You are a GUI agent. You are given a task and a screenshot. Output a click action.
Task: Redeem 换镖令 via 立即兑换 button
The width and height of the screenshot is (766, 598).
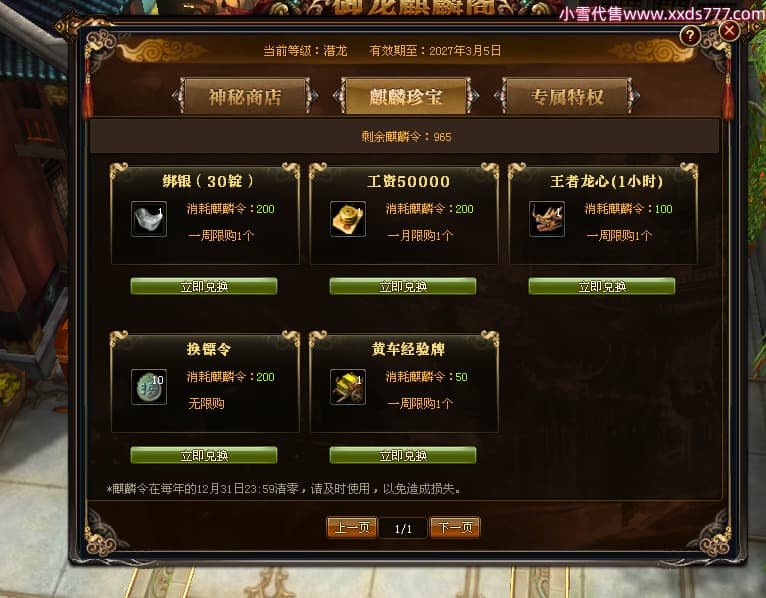[204, 455]
